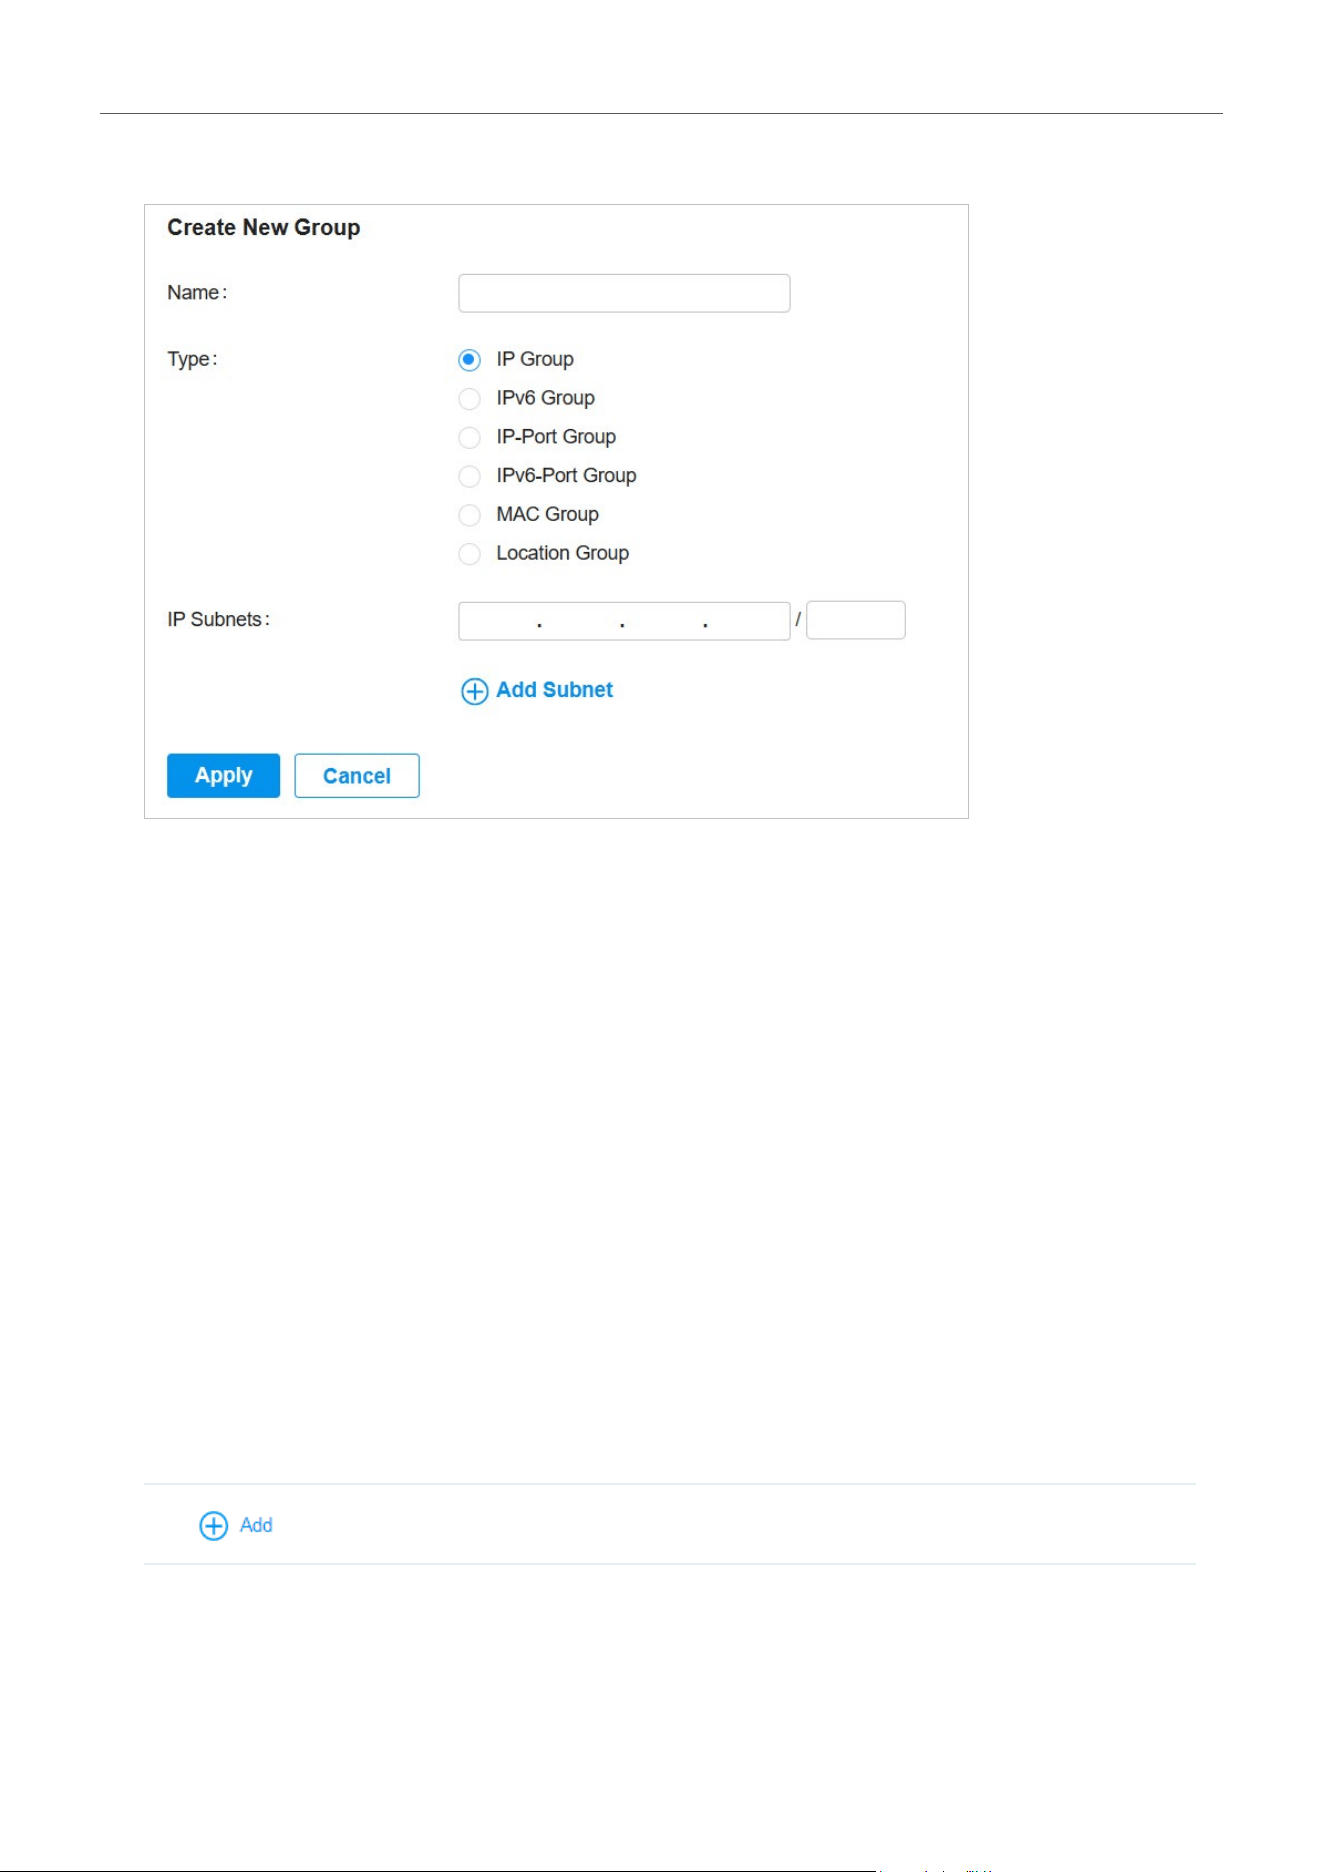
Task: Click the subnet mask length field
Action: tap(856, 620)
